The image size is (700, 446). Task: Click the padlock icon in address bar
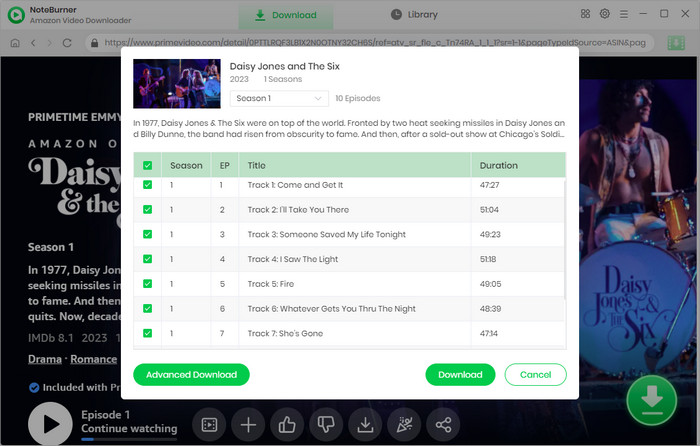(94, 43)
